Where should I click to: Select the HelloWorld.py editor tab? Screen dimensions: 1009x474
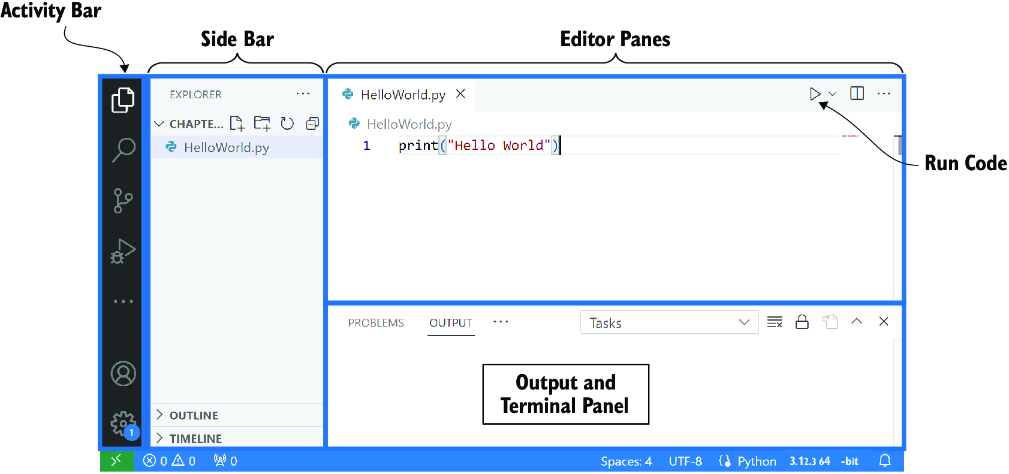coord(402,95)
